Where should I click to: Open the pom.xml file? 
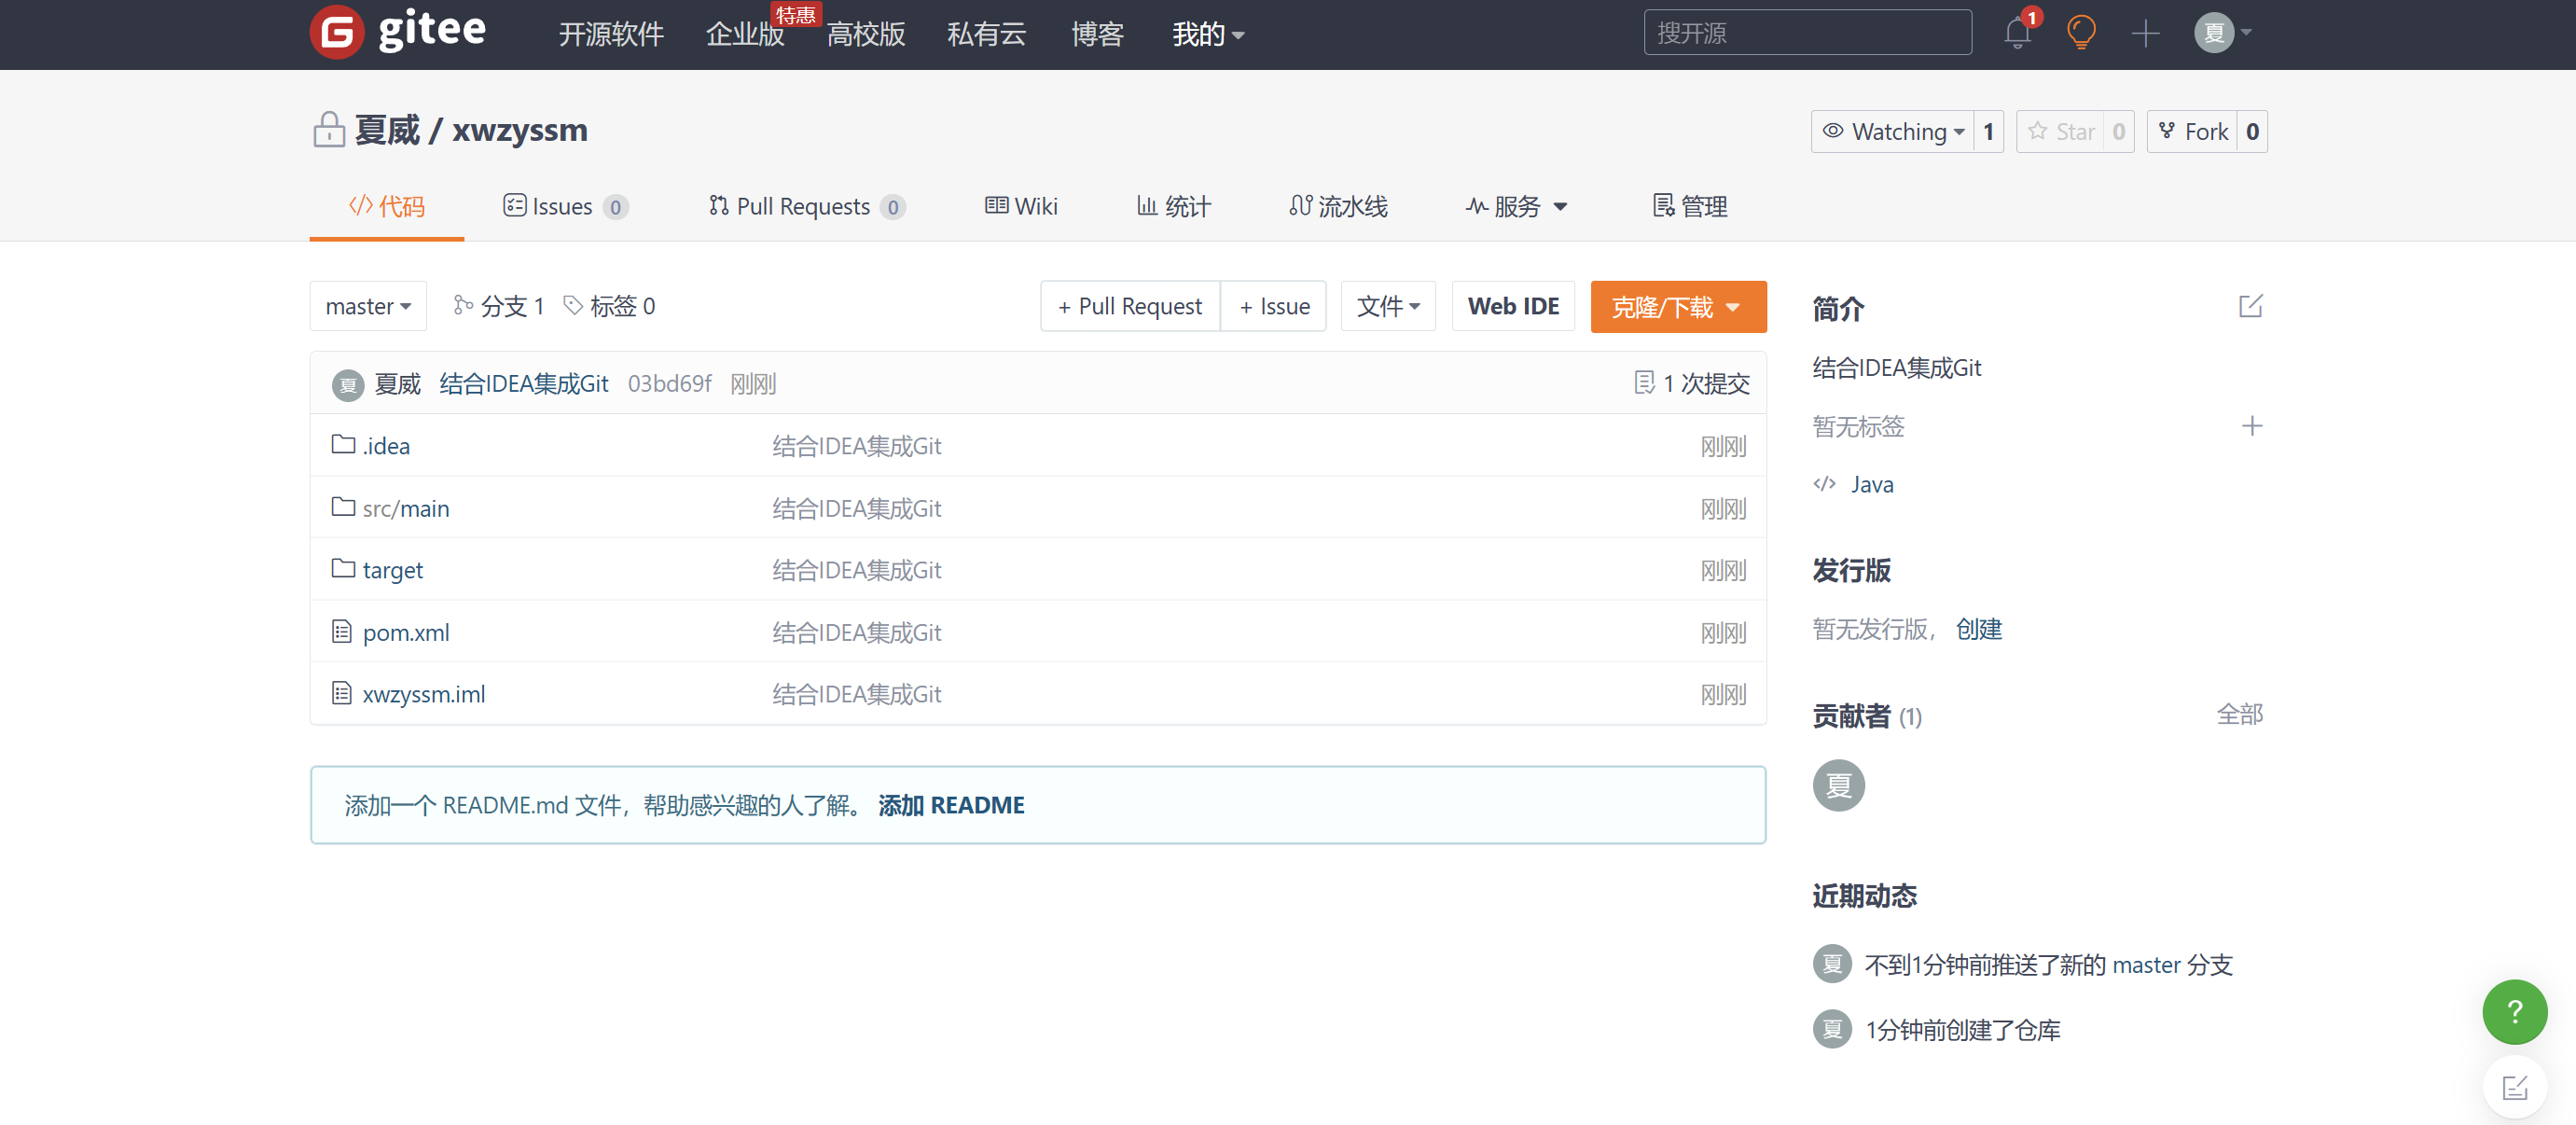[405, 633]
